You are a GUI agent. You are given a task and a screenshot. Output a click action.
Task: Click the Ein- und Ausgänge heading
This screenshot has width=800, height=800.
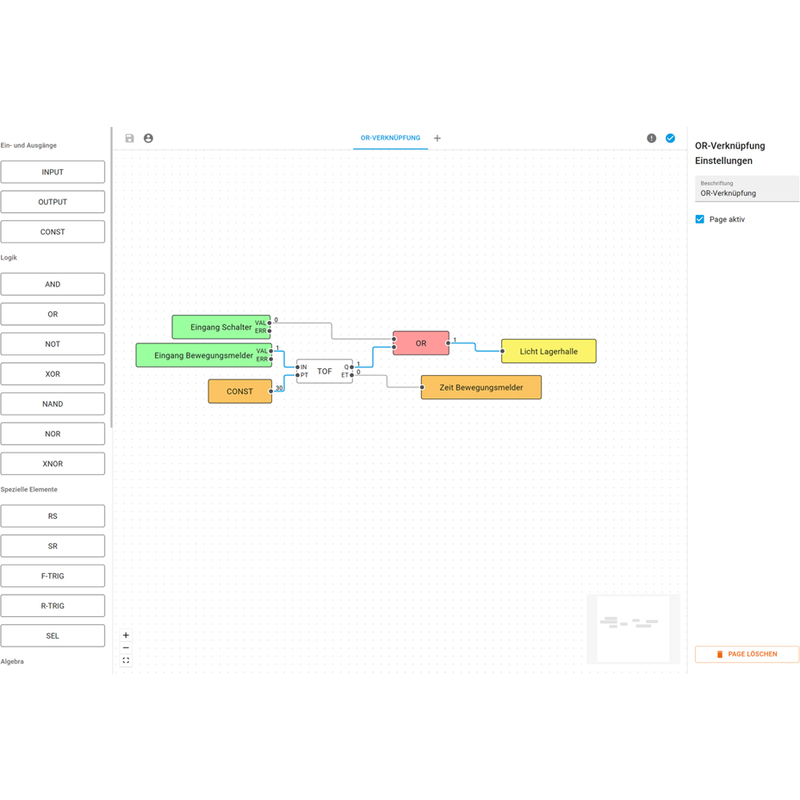click(x=29, y=145)
